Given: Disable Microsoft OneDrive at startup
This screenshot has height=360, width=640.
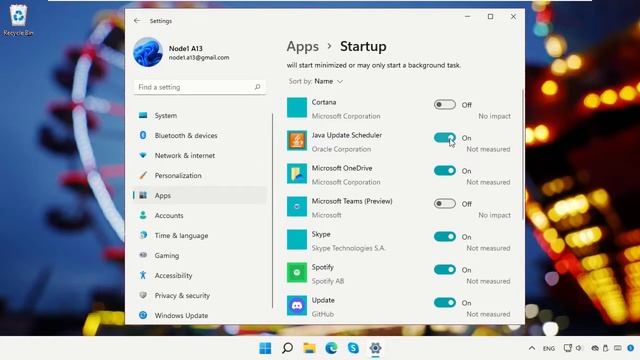Looking at the screenshot, I should [444, 171].
